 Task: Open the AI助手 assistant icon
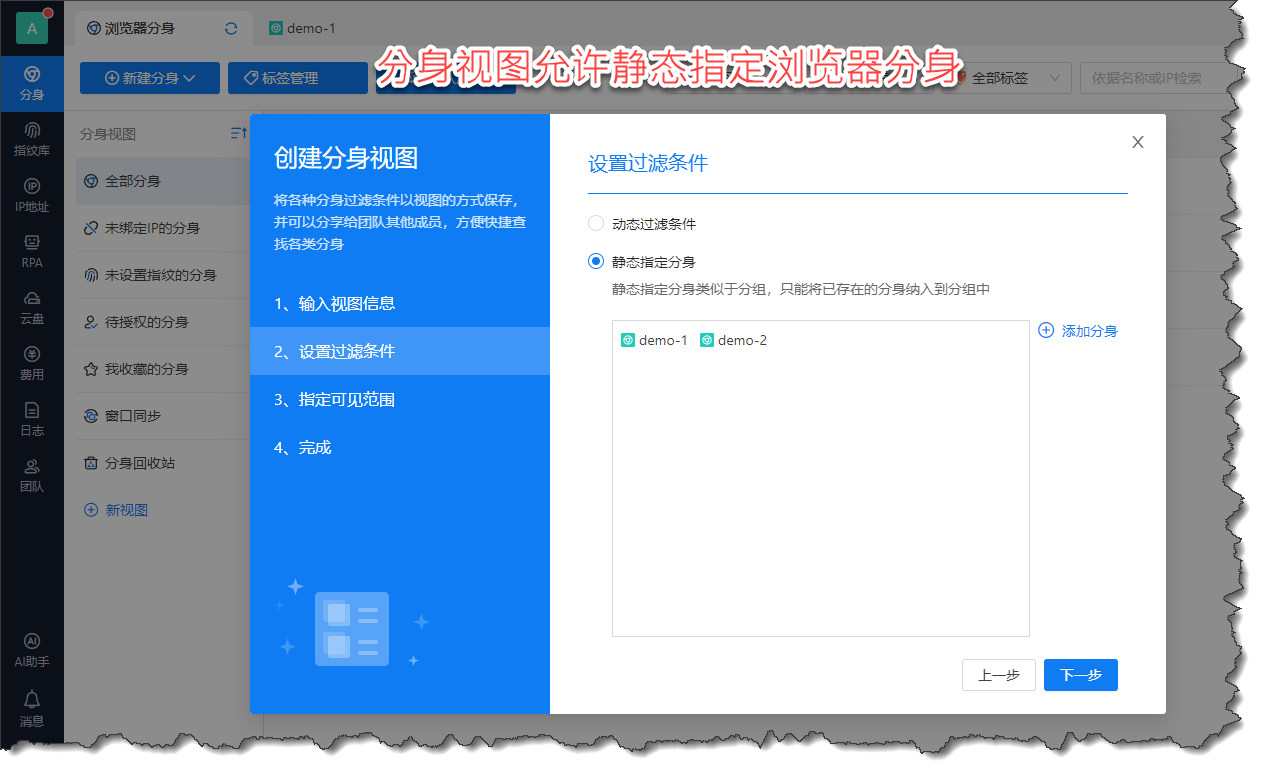32,648
